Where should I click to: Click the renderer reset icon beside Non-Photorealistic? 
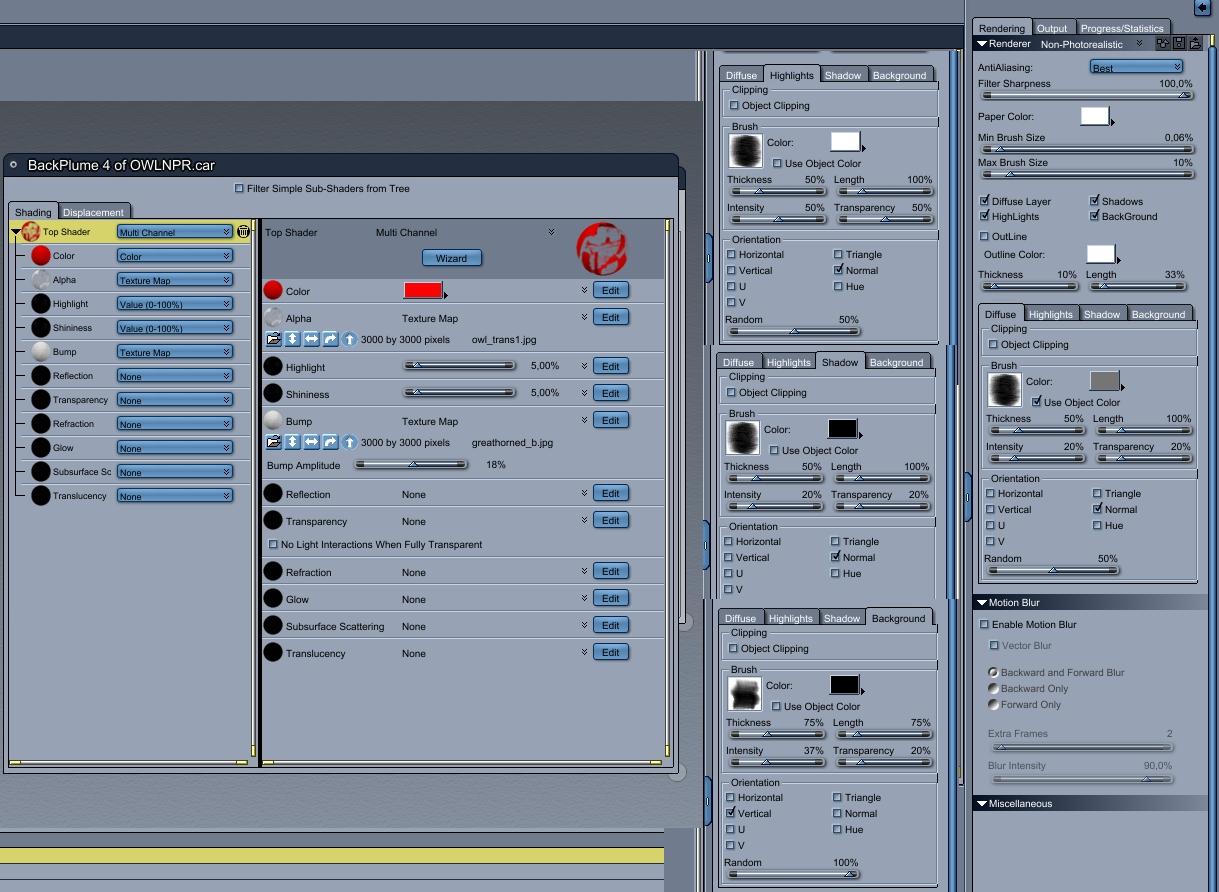pyautogui.click(x=1162, y=44)
